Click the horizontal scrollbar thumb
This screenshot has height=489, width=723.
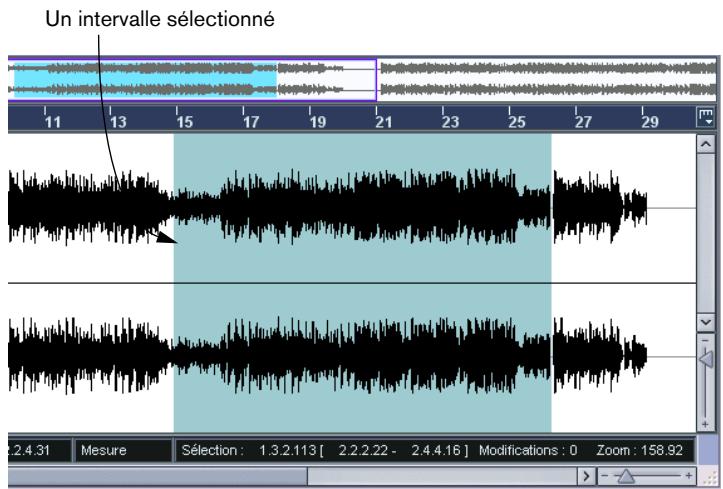[x=158, y=476]
